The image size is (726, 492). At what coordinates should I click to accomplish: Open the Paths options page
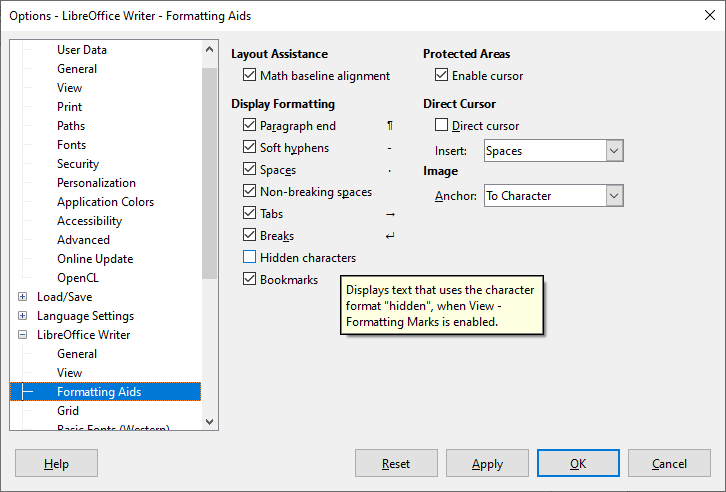(x=71, y=125)
